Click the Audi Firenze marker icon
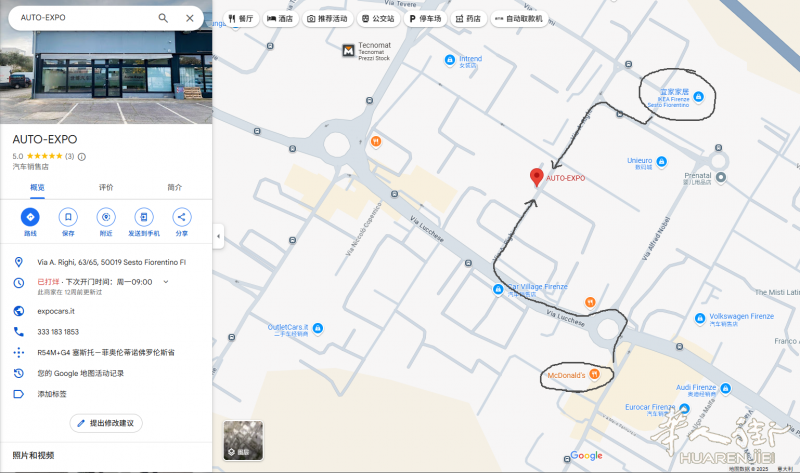800x473 pixels. tap(725, 389)
